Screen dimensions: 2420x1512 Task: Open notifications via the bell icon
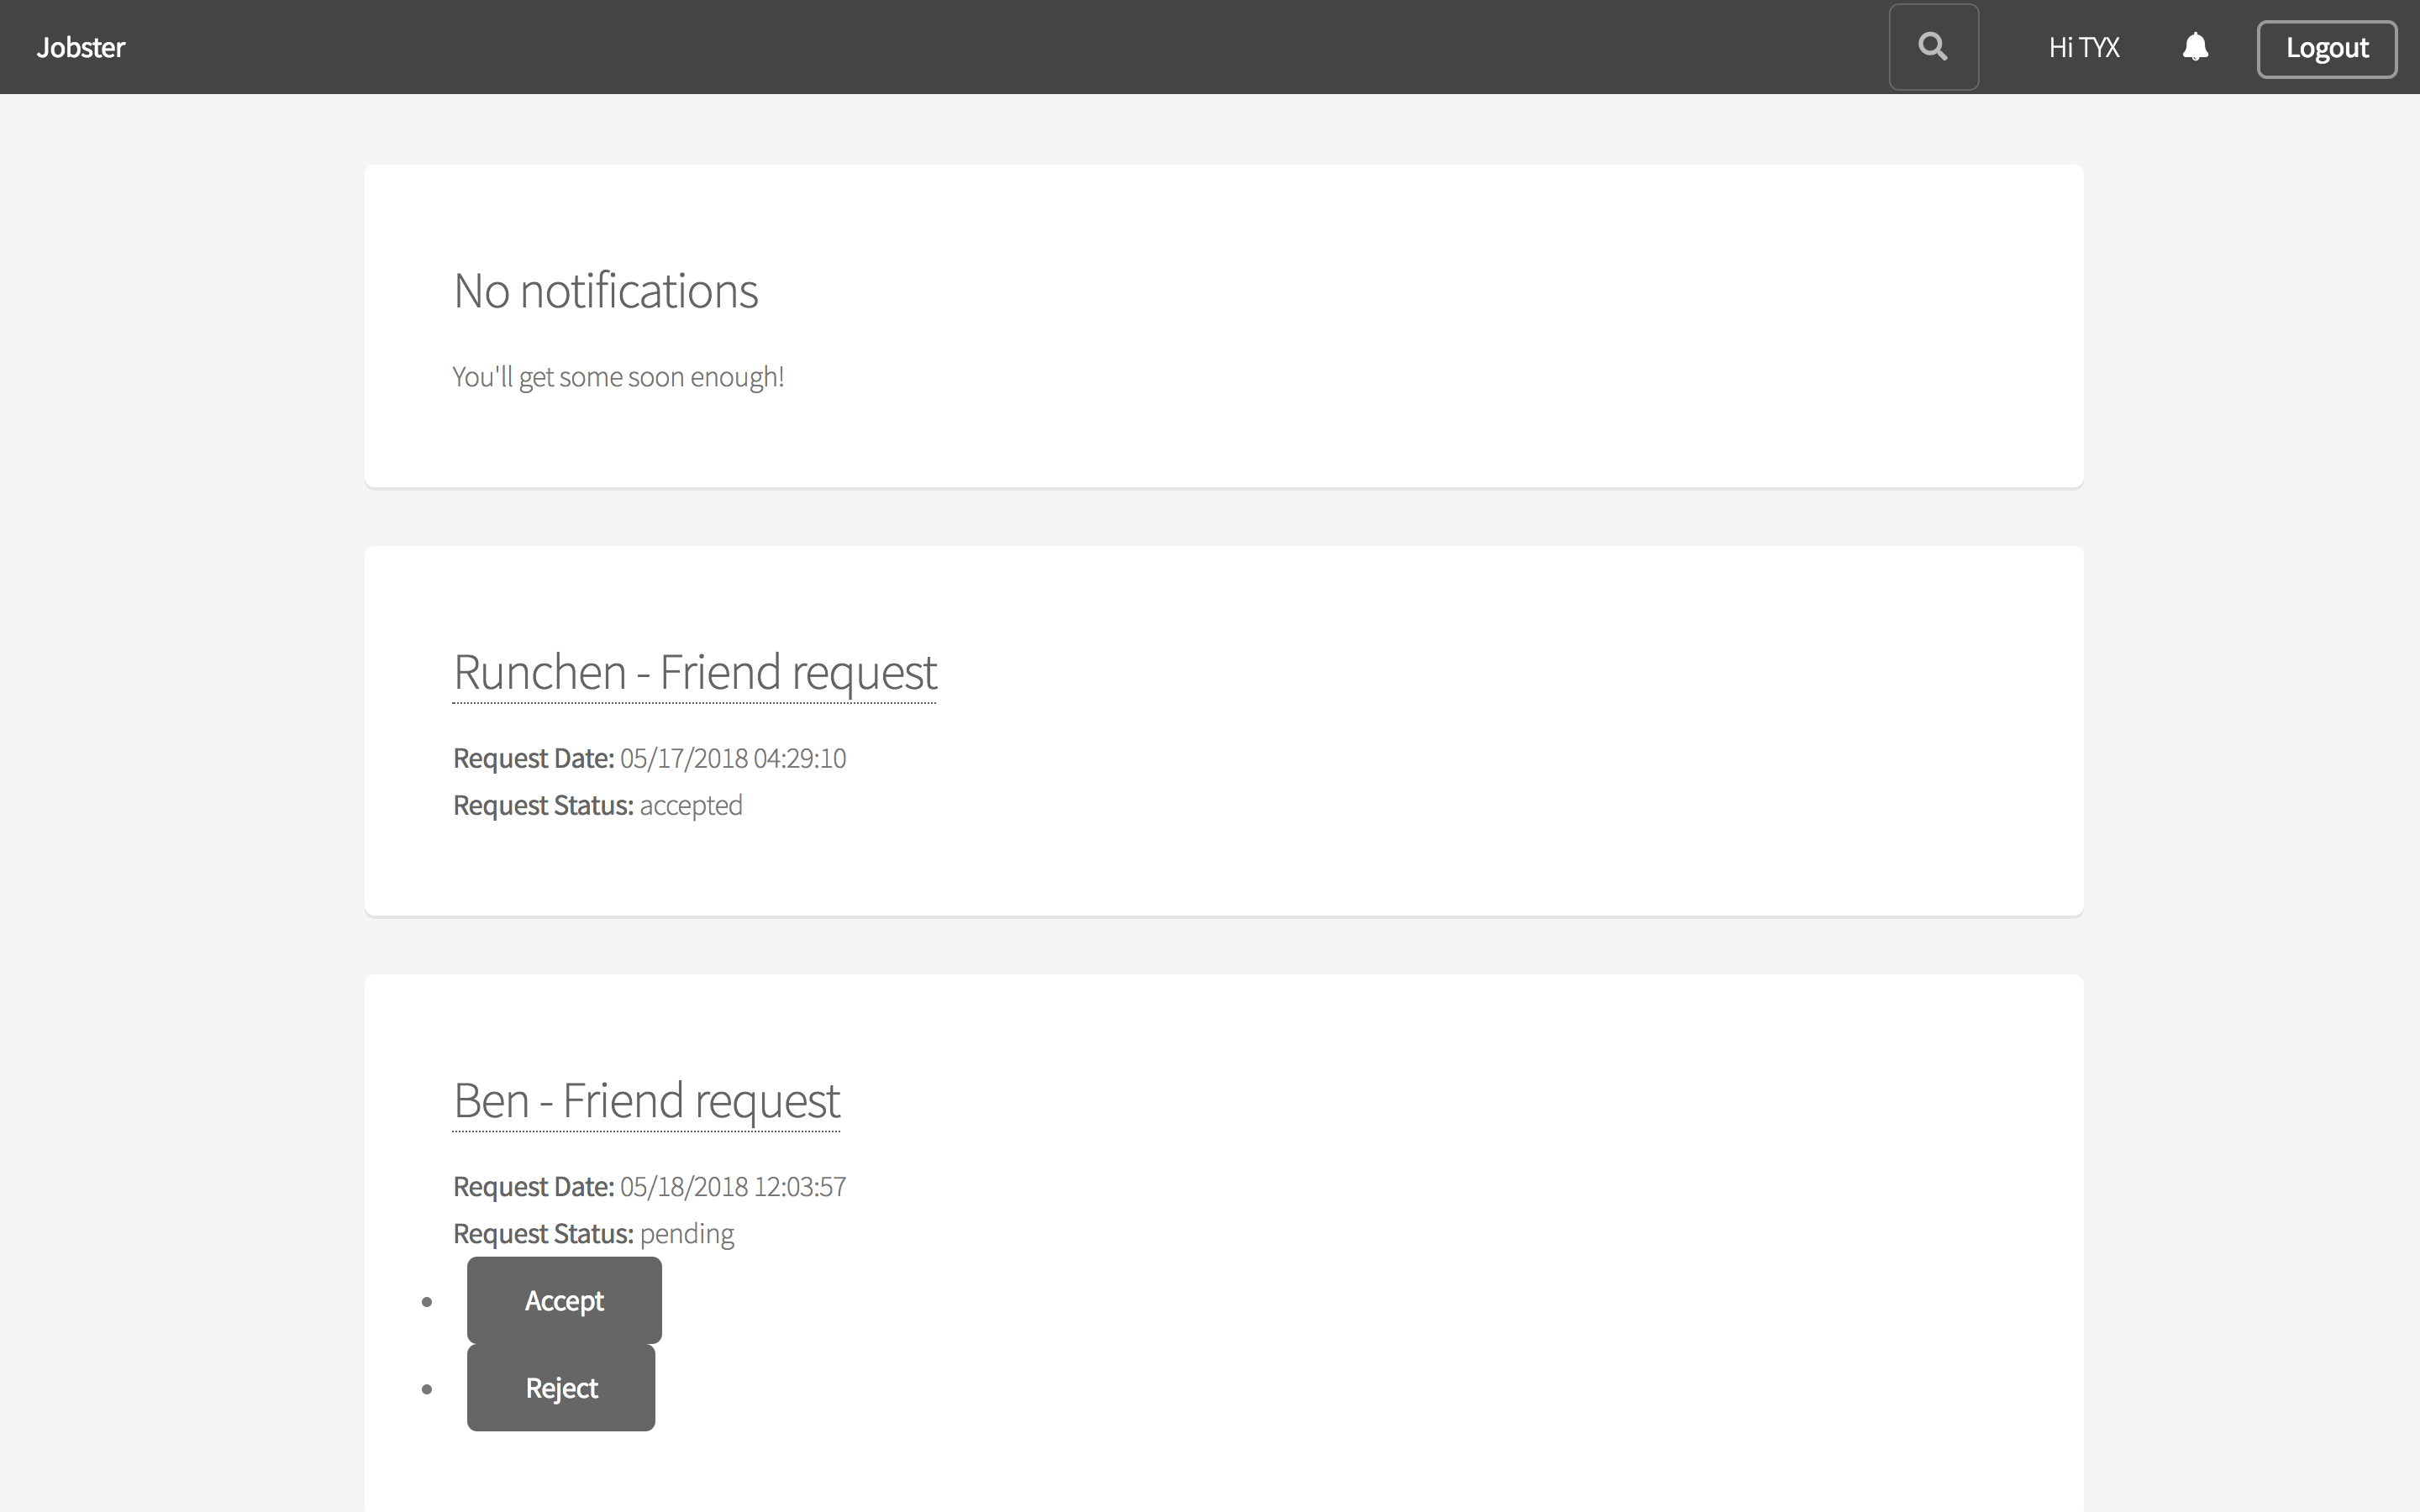(x=2195, y=47)
